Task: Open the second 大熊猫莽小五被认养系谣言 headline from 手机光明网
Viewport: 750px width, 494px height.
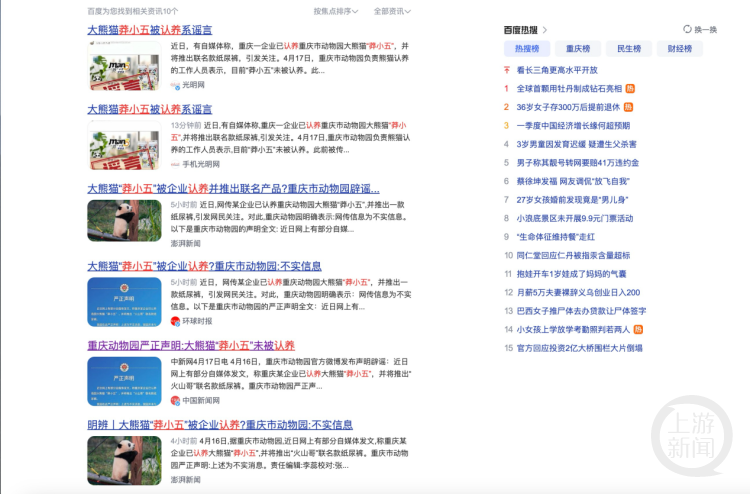Action: tap(150, 110)
